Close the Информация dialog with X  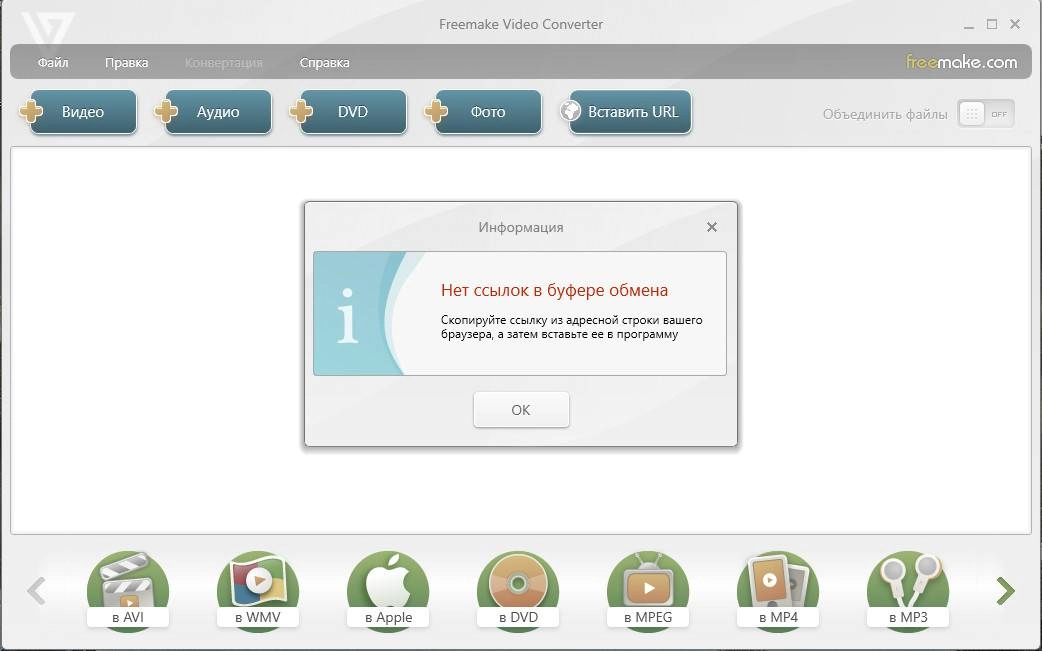click(712, 227)
